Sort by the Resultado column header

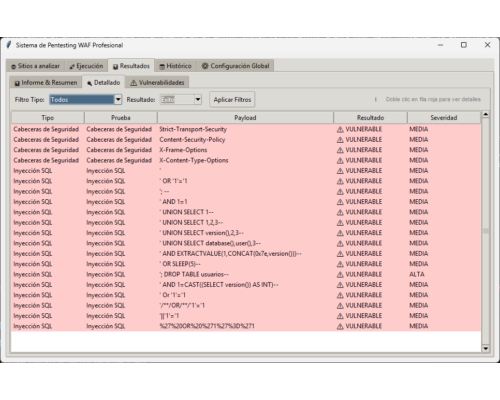370,118
